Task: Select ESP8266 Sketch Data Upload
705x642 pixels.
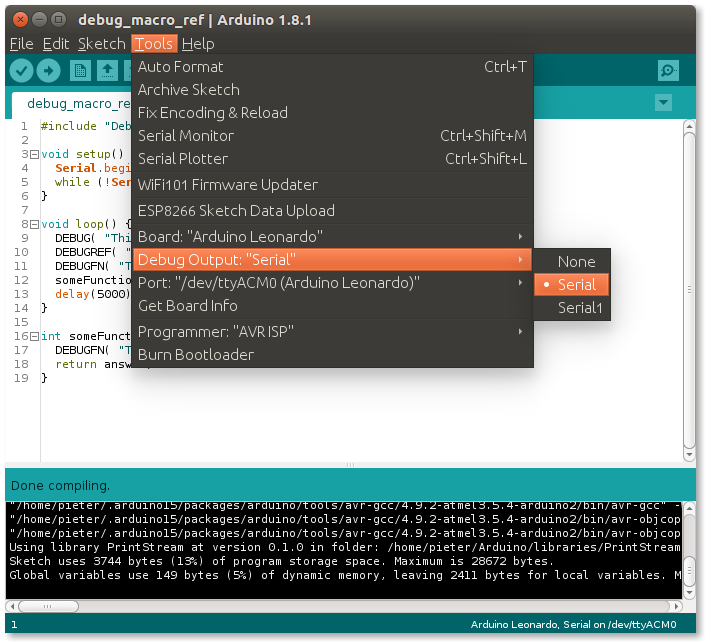Action: click(x=332, y=211)
